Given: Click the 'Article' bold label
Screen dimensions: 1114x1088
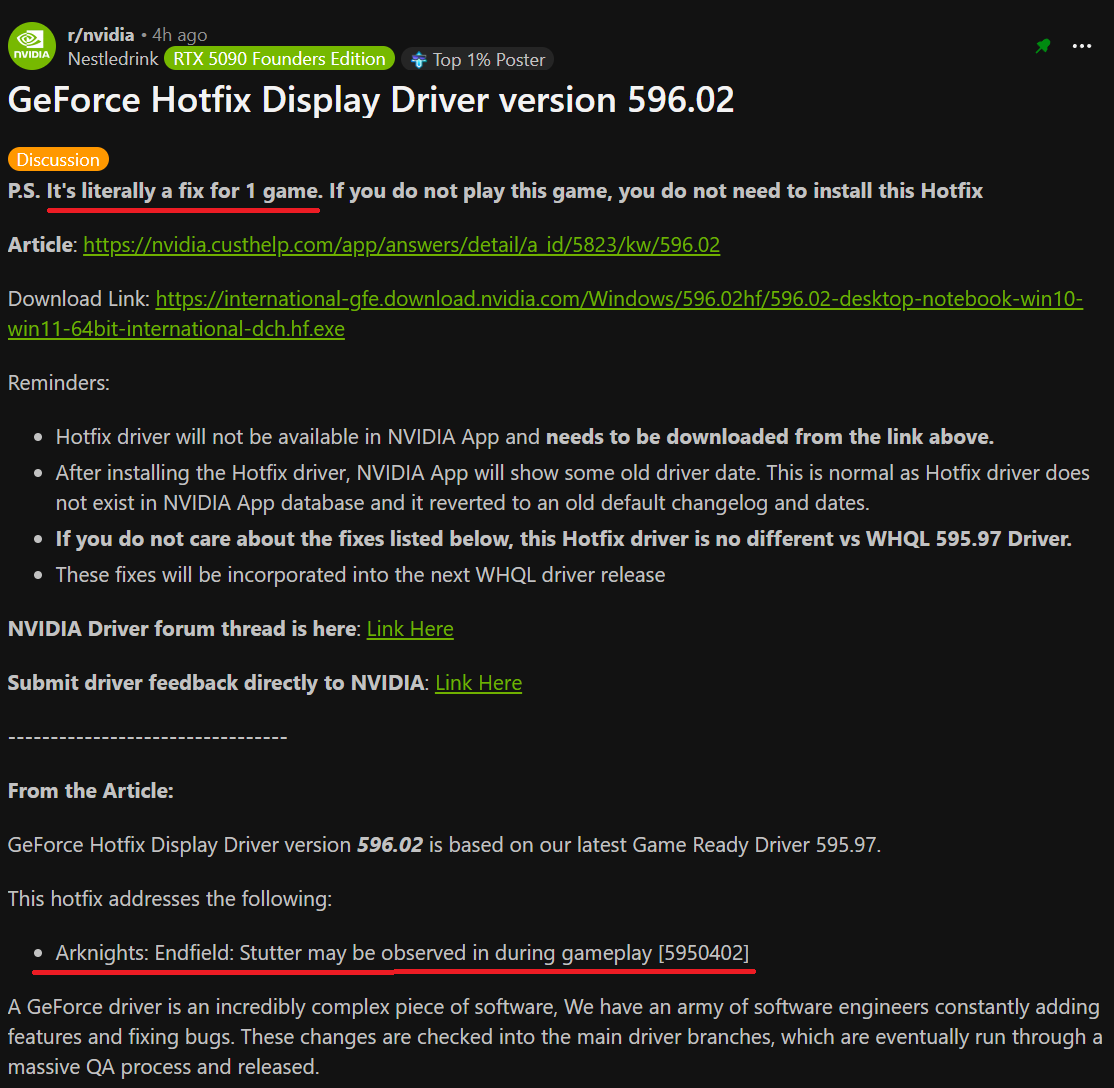Looking at the screenshot, I should [x=40, y=244].
